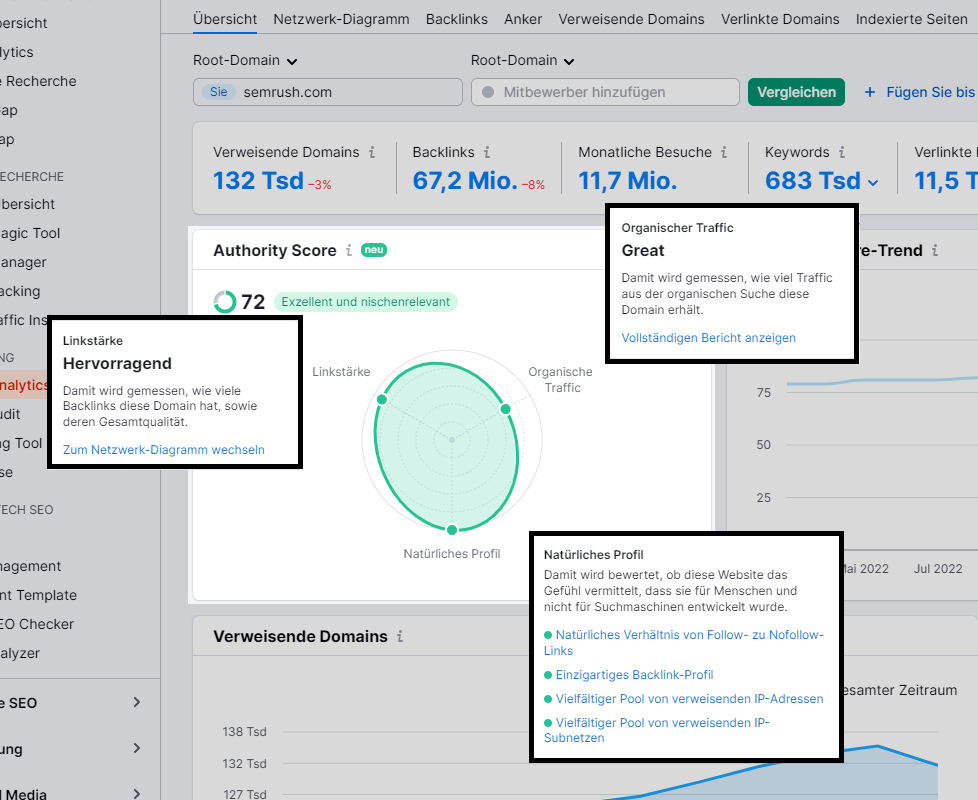978x800 pixels.
Task: Click info icon beside Keywords metric
Action: [x=842, y=153]
